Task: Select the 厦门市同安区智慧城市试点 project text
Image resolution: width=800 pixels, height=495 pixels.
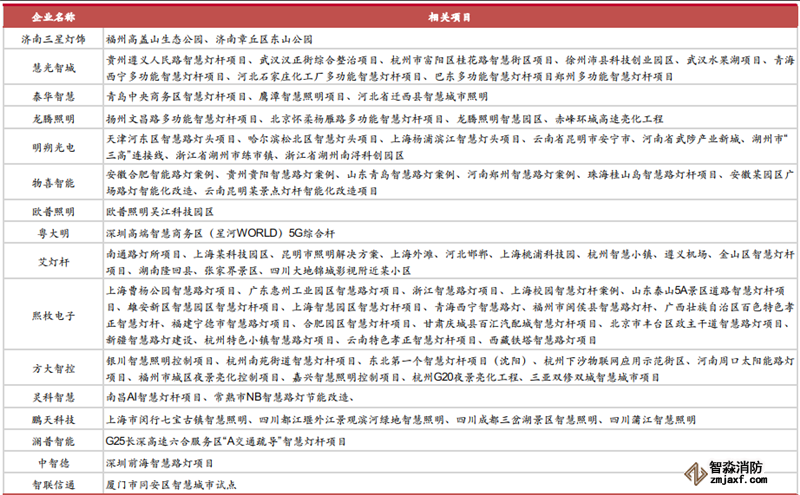Action: click(170, 482)
